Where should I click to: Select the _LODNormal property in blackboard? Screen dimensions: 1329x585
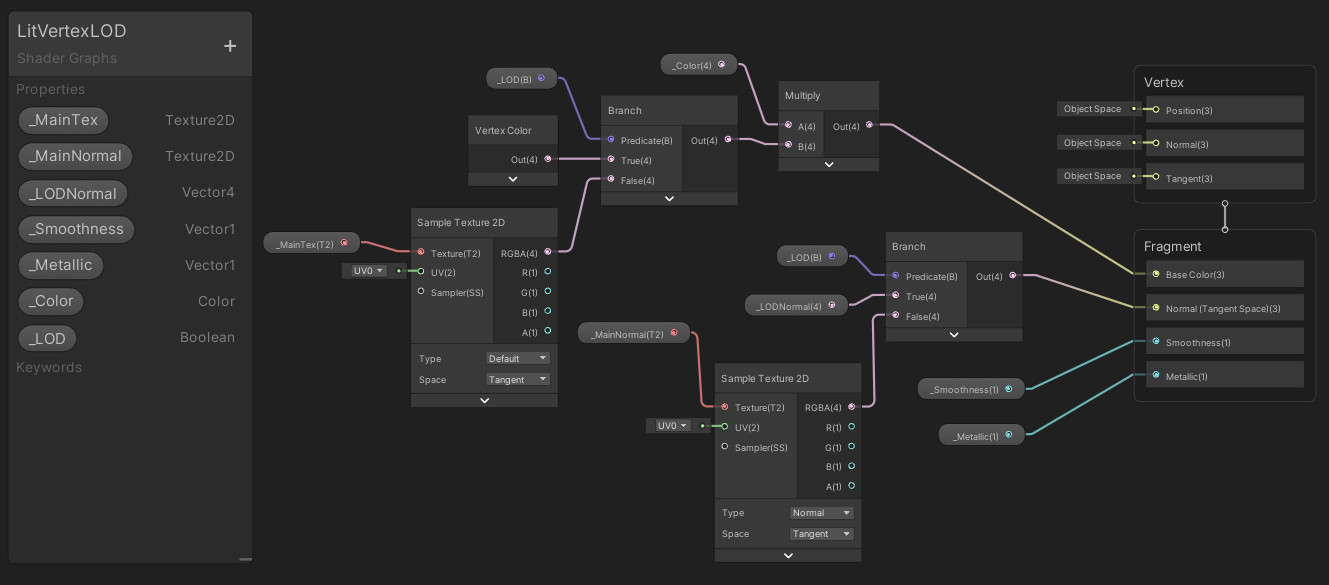coord(72,193)
